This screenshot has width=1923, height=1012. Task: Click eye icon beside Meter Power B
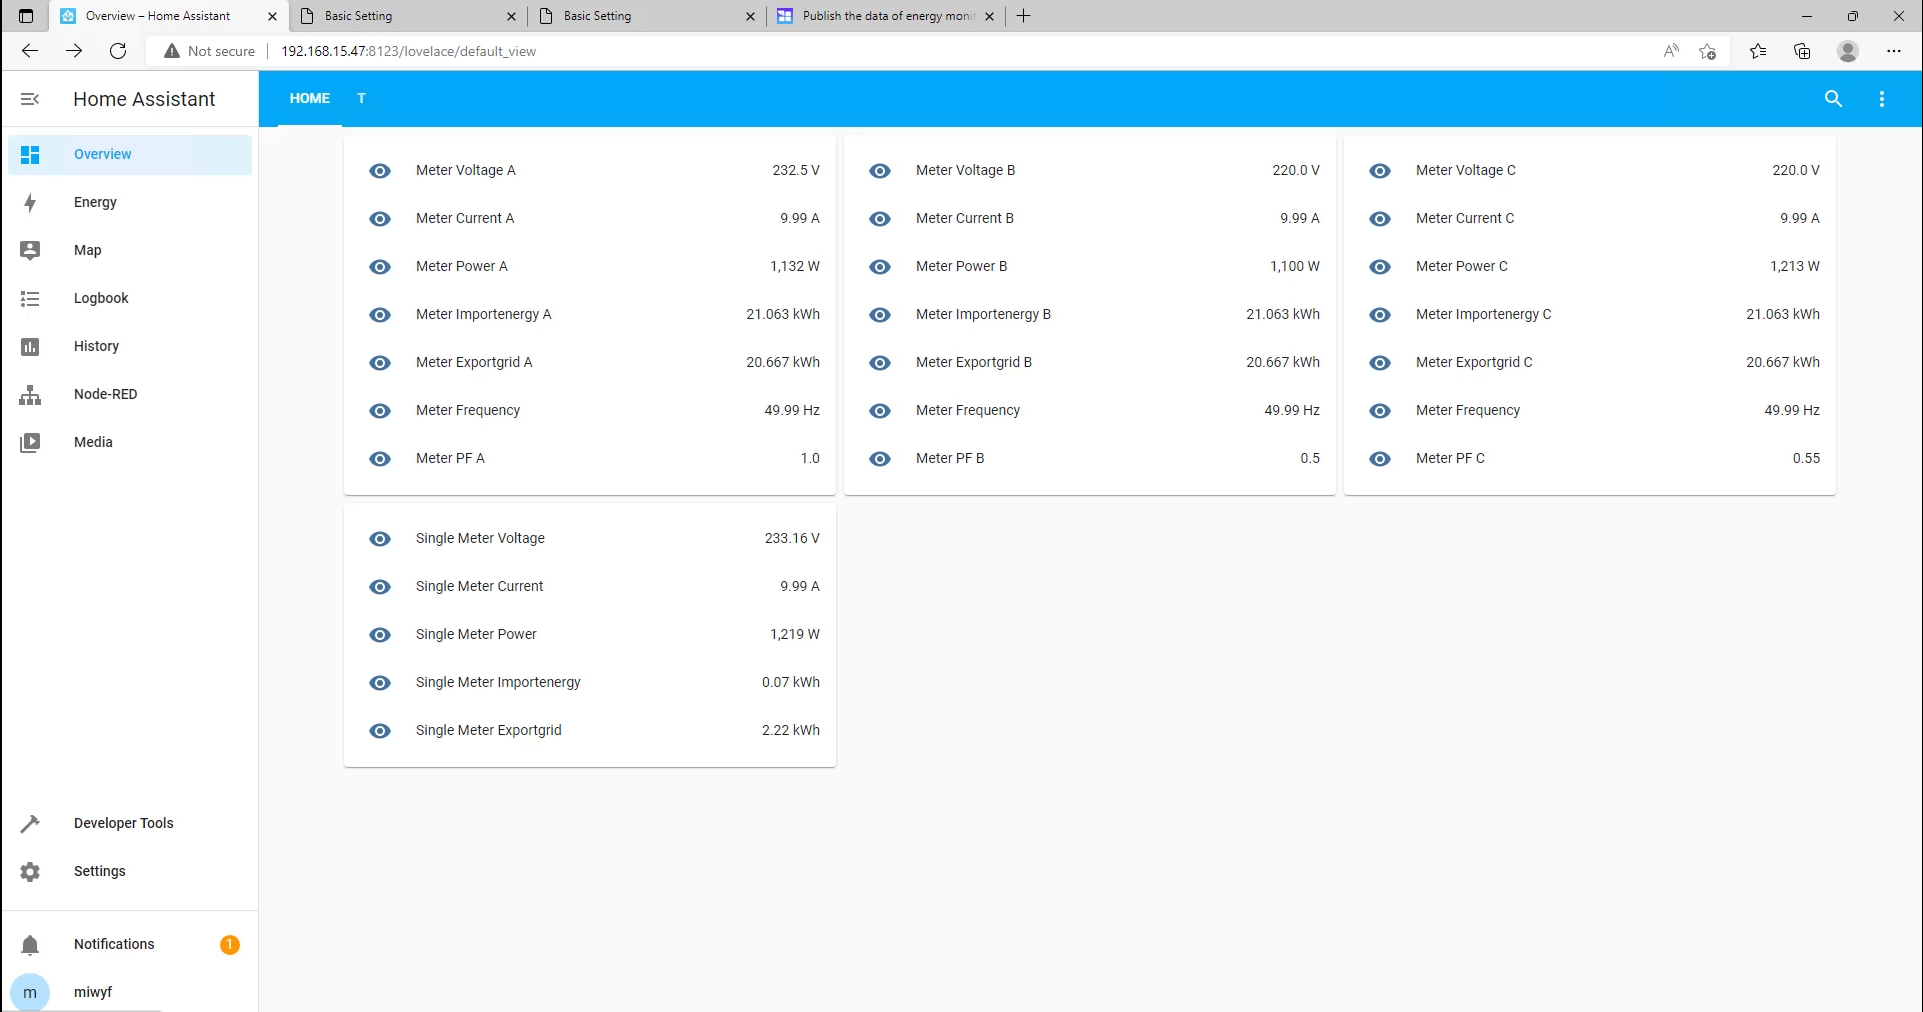coord(880,267)
